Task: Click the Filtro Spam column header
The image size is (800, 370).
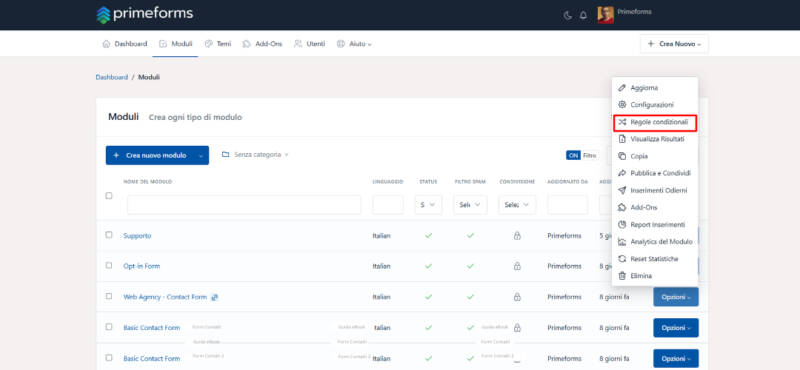Action: [470, 182]
